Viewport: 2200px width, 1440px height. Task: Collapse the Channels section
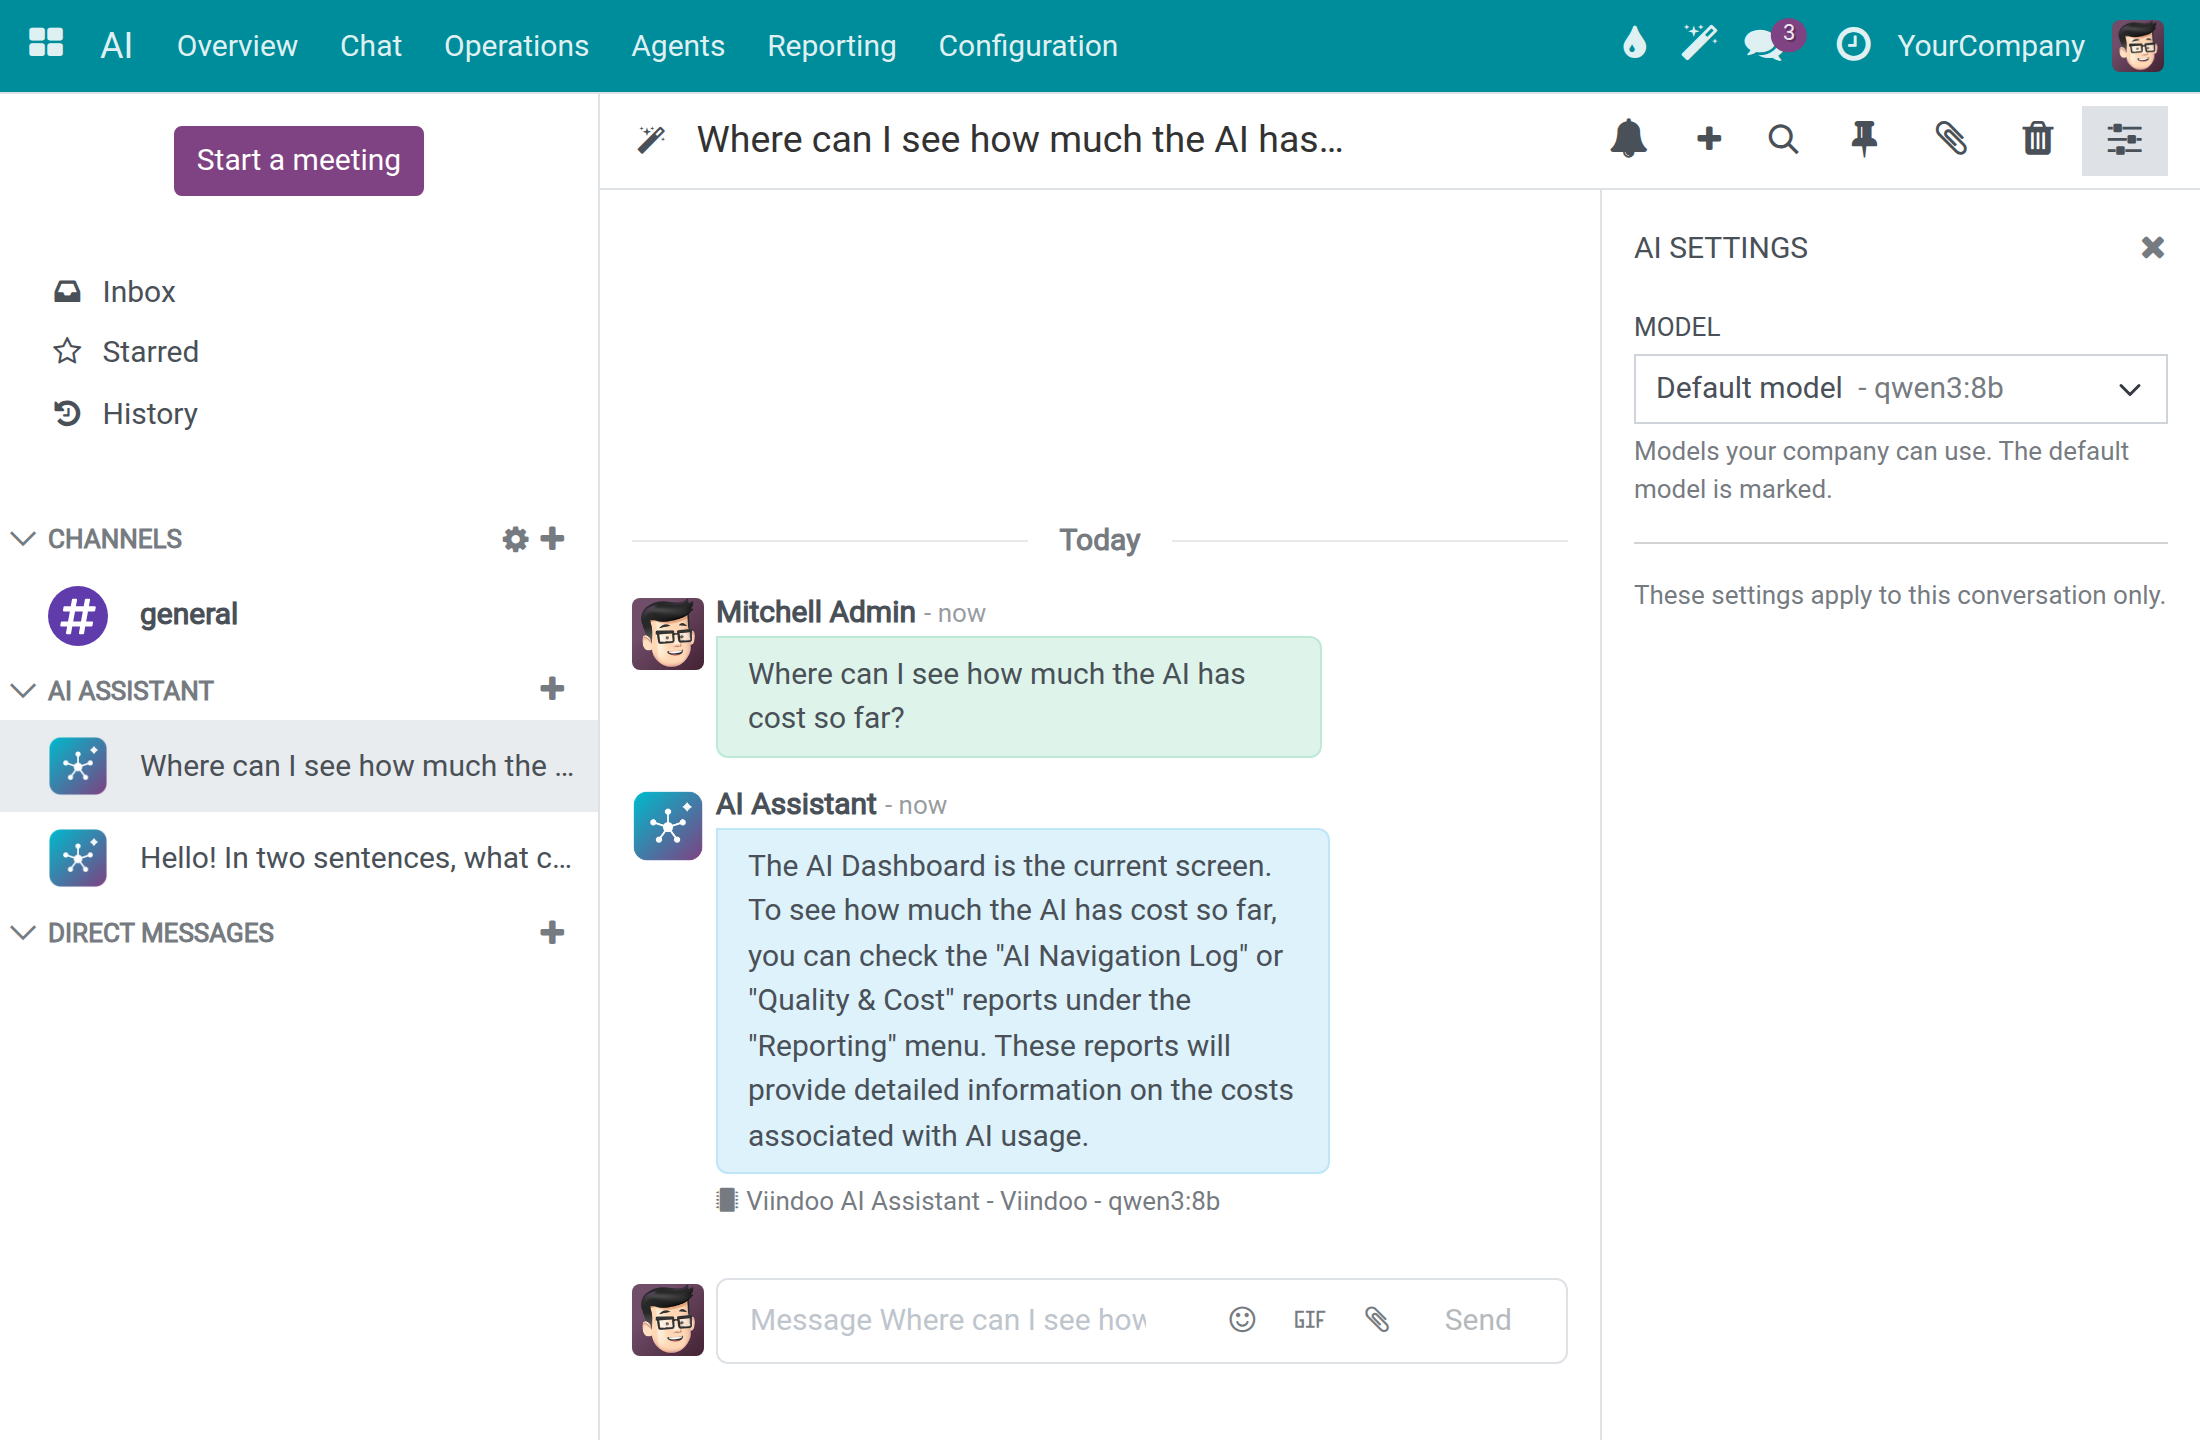(22, 539)
